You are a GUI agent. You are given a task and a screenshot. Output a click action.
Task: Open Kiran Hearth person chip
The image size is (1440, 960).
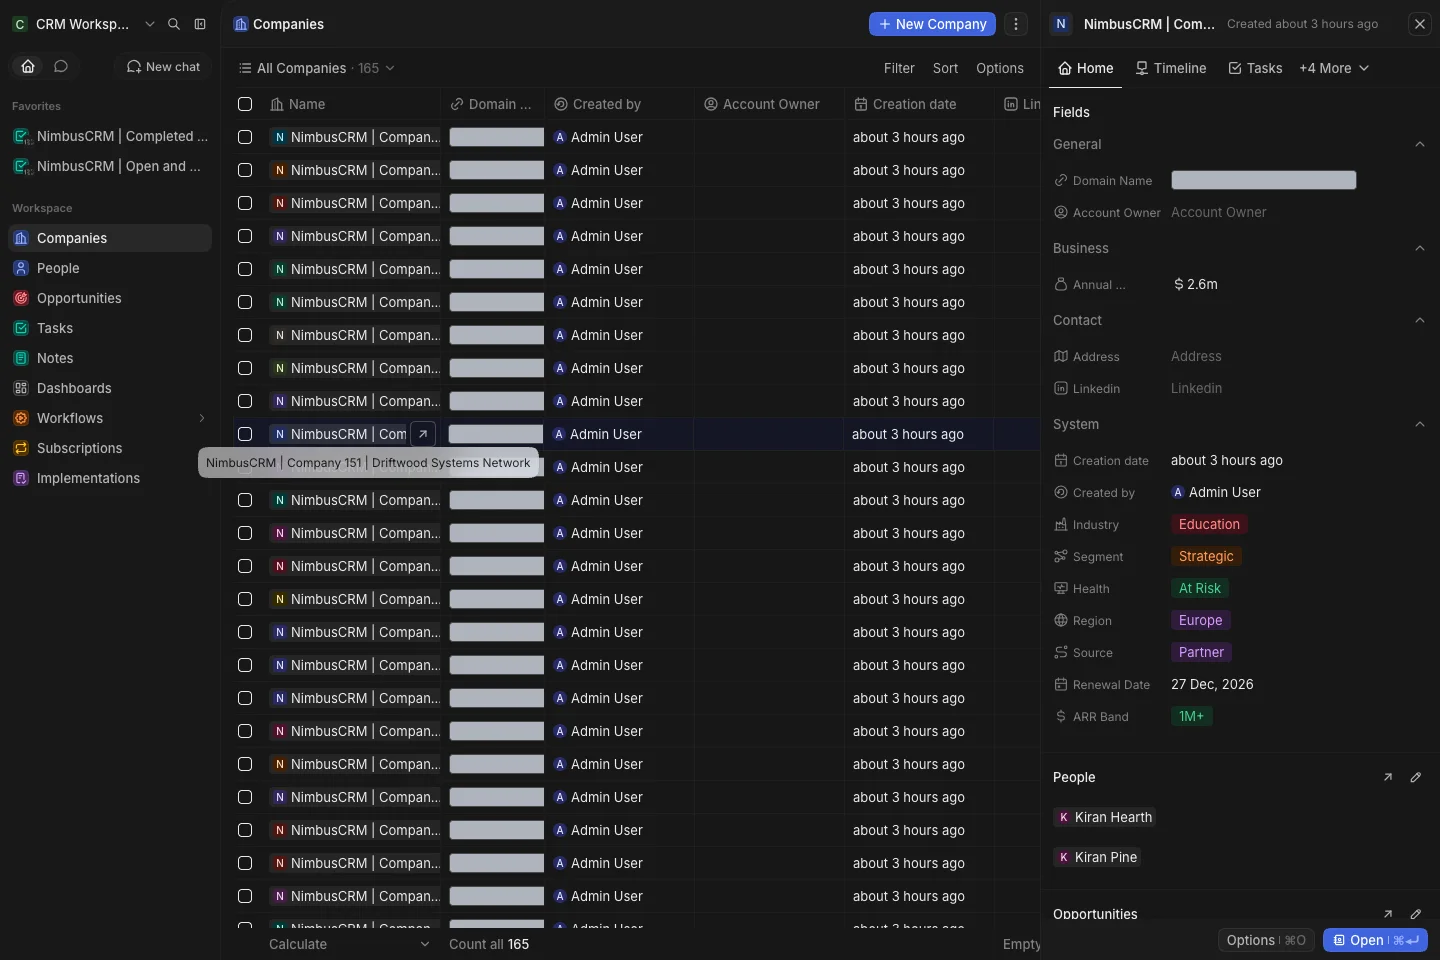1105,817
